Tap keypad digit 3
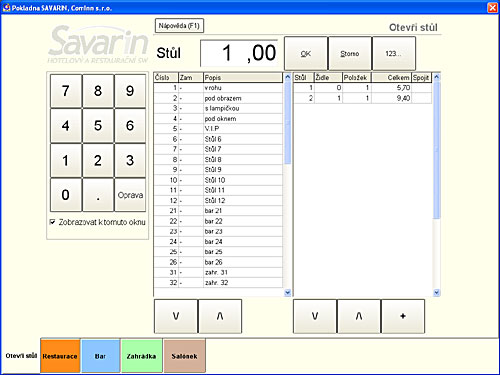This screenshot has width=500, height=375. 130,160
